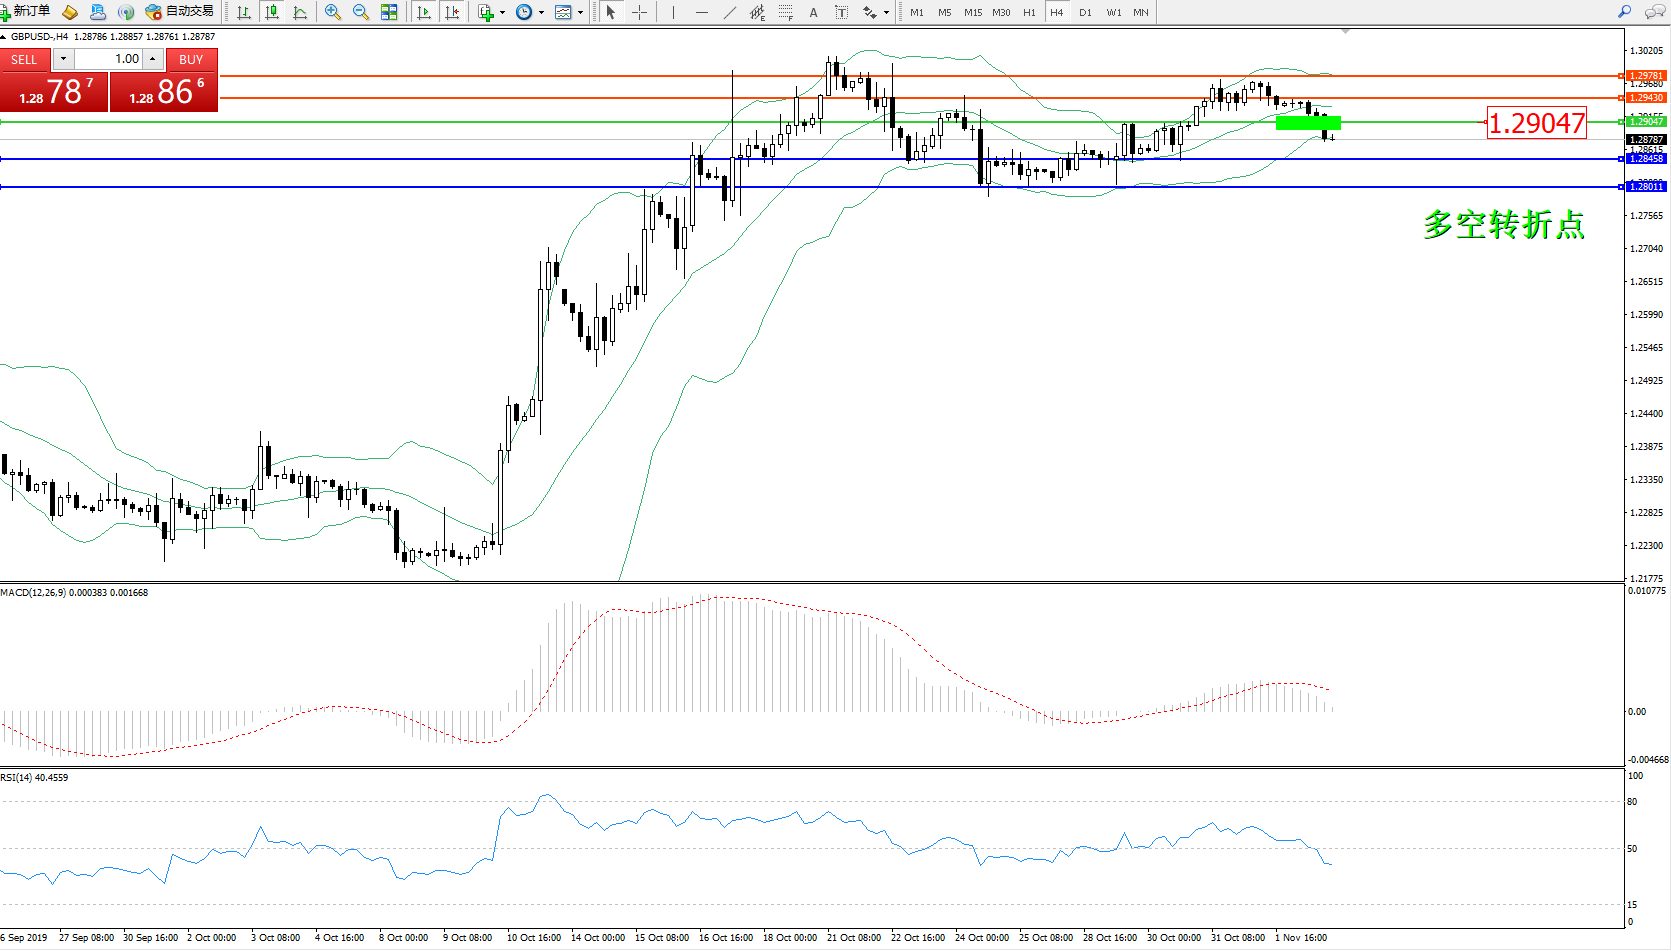Select the horizontal line drawing tool

[702, 12]
